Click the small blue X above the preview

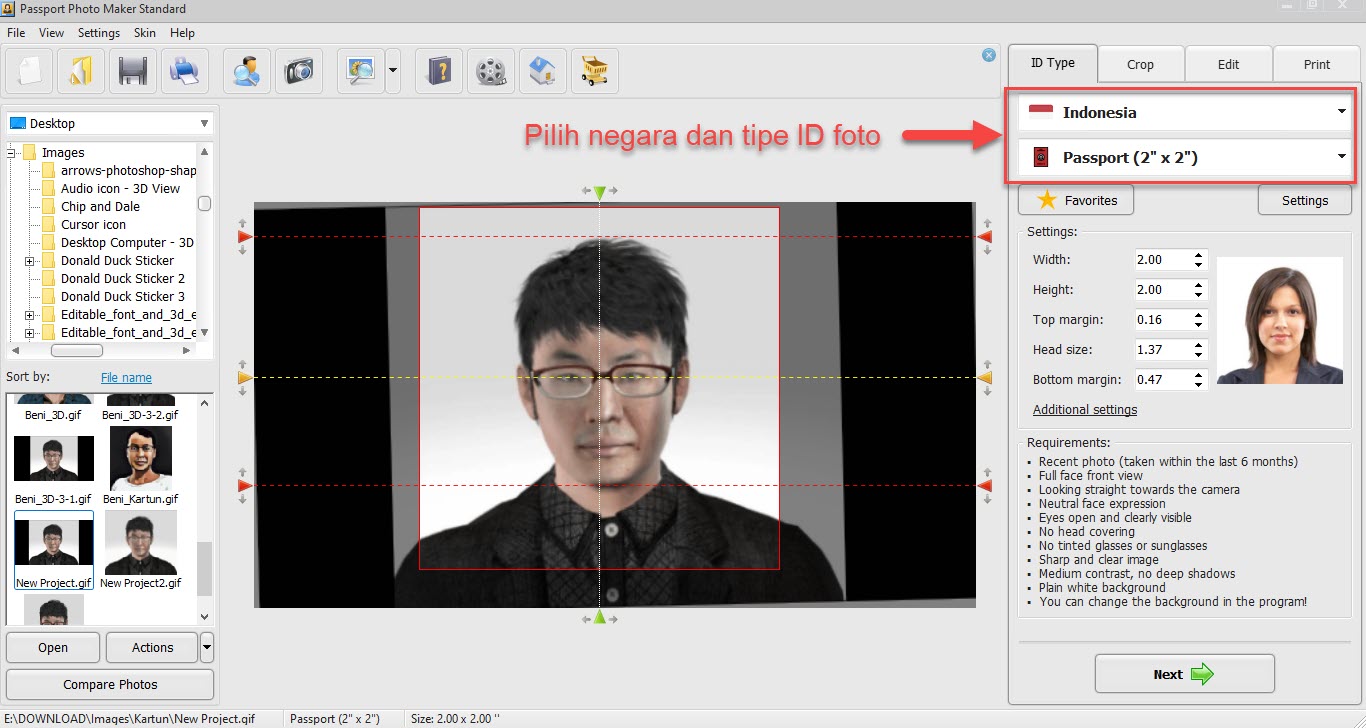pyautogui.click(x=989, y=55)
